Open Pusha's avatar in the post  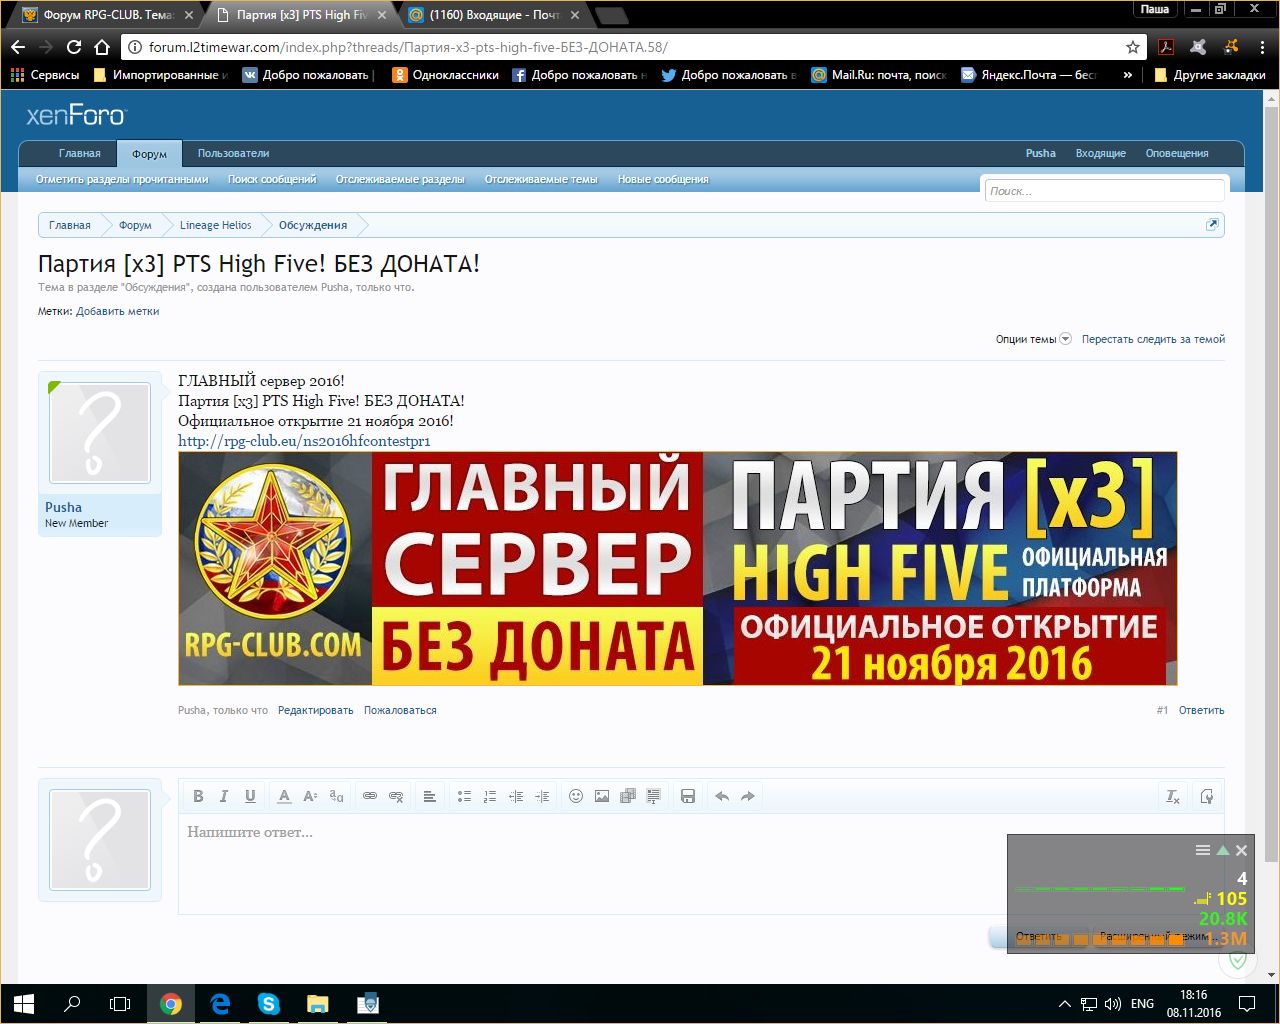[x=100, y=433]
